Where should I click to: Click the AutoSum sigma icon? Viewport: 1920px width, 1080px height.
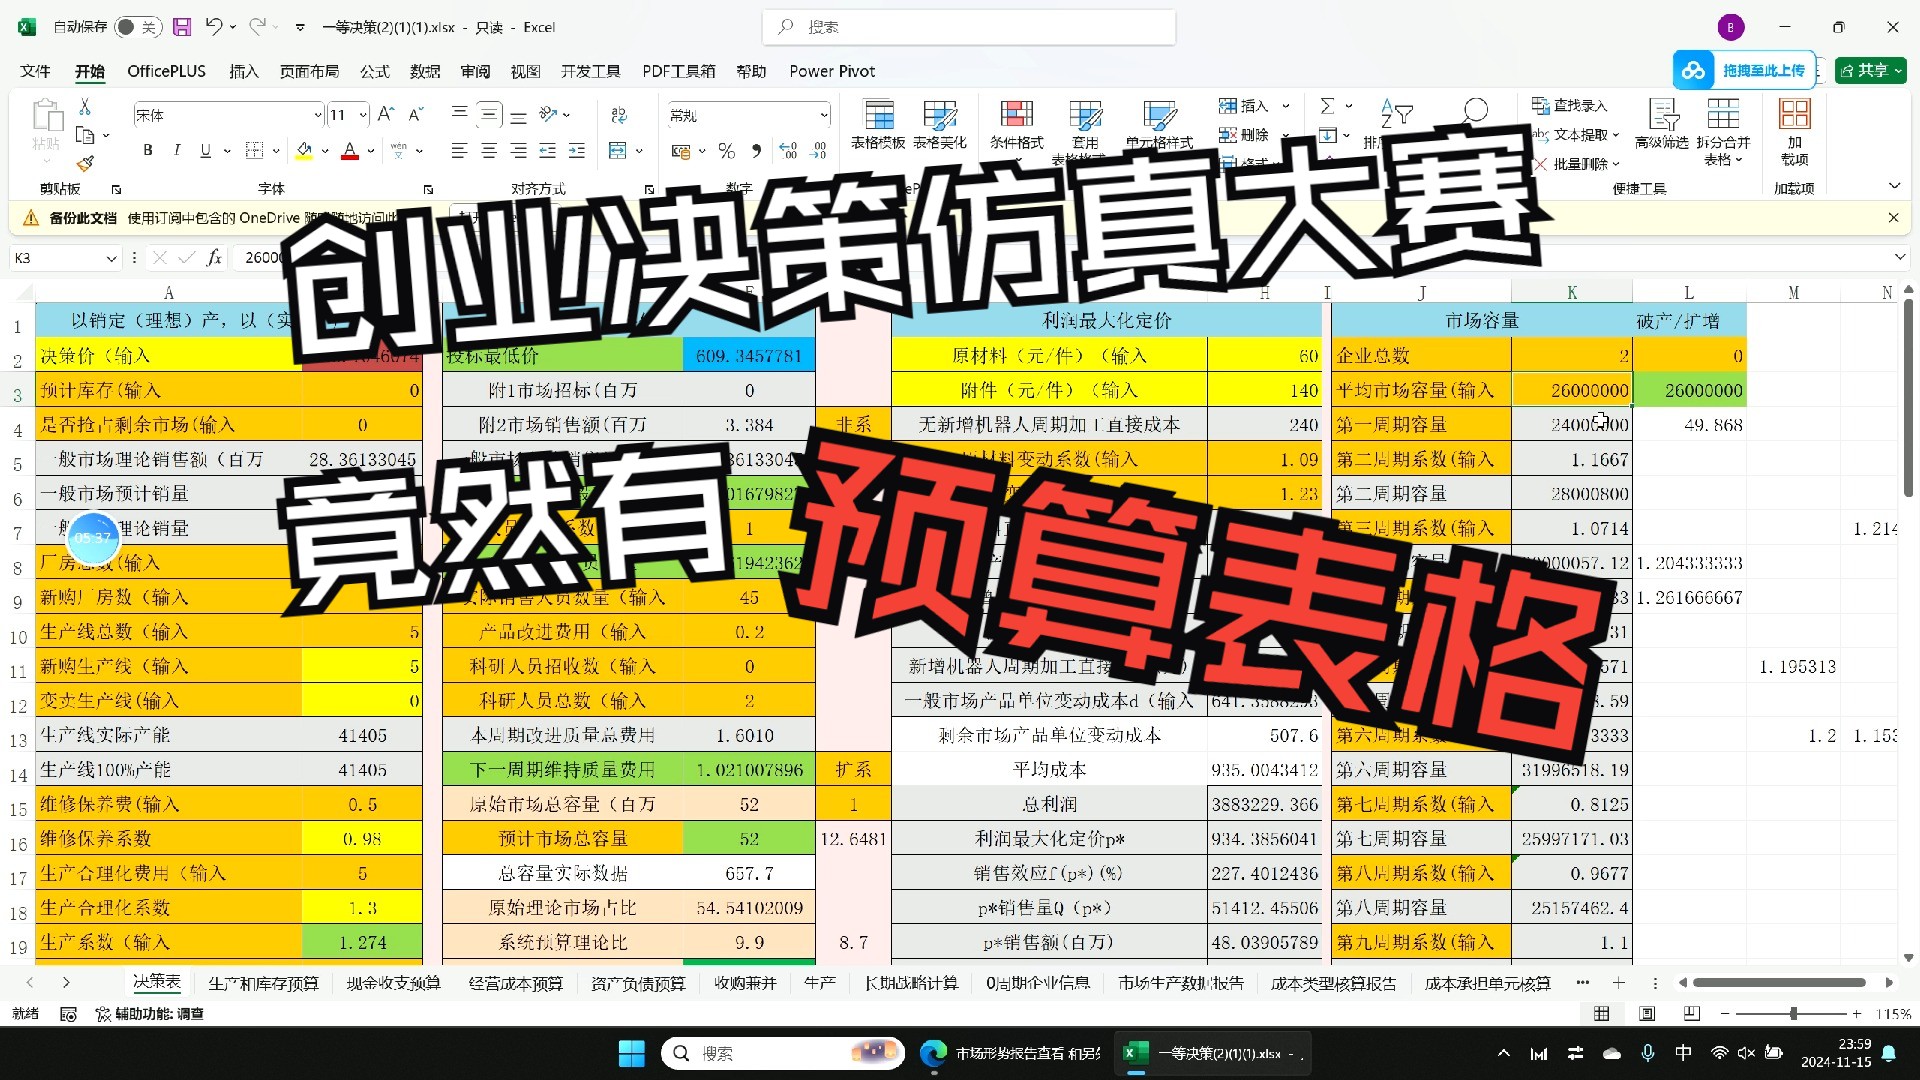point(1327,106)
